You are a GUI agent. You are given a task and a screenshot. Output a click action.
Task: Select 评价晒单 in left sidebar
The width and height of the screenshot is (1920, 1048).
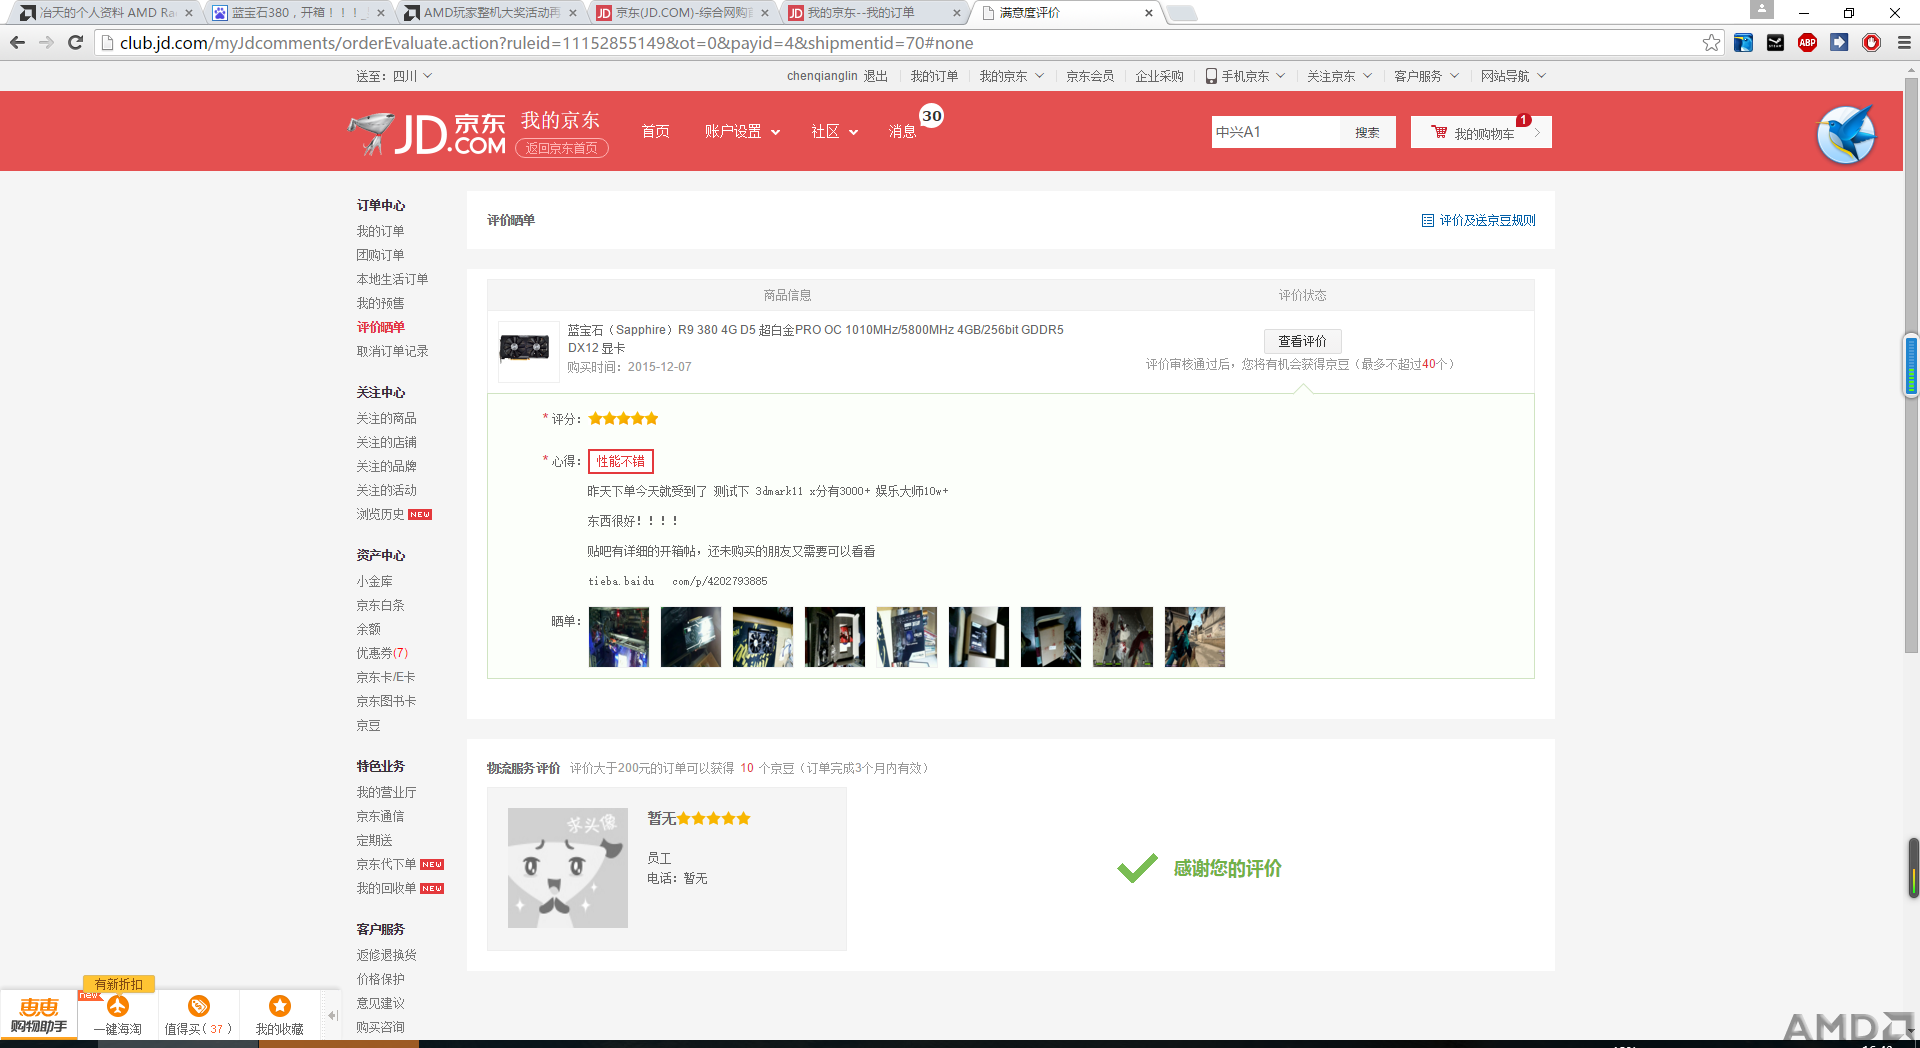point(380,327)
